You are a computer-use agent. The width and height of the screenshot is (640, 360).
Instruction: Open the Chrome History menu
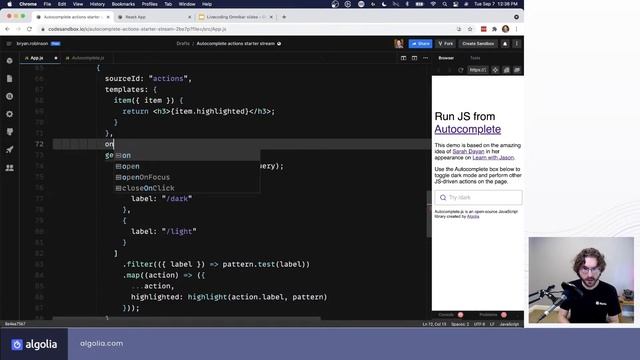tap(97, 4)
